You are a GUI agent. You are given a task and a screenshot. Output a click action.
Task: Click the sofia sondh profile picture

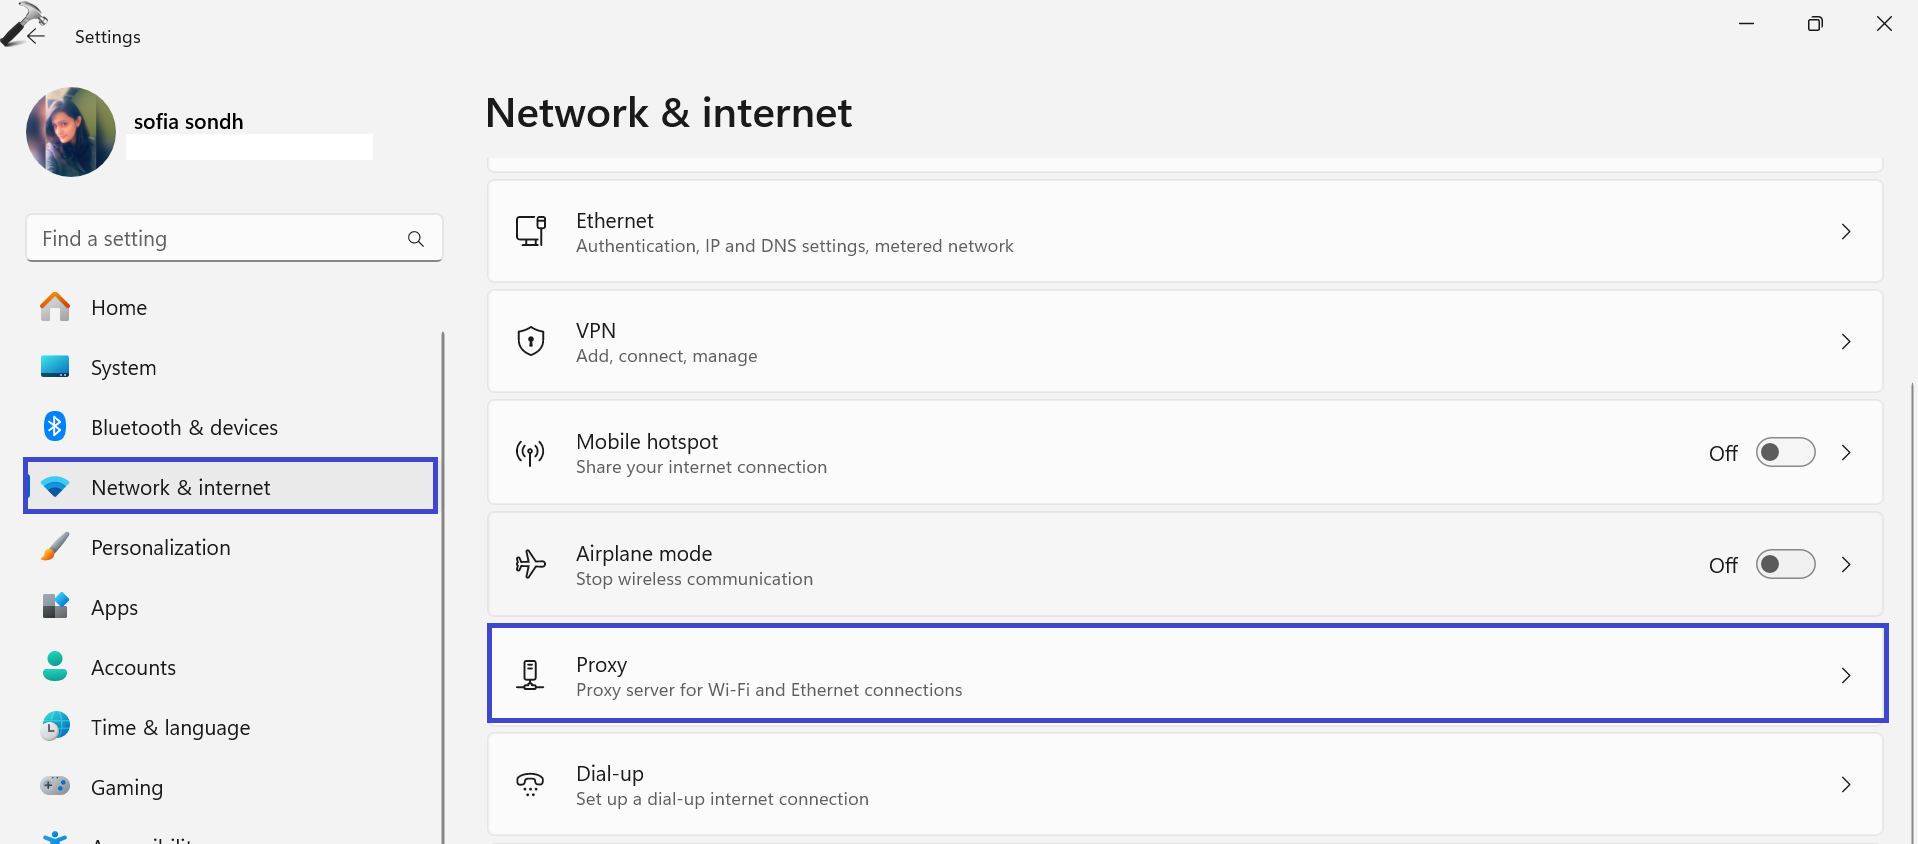click(x=71, y=132)
